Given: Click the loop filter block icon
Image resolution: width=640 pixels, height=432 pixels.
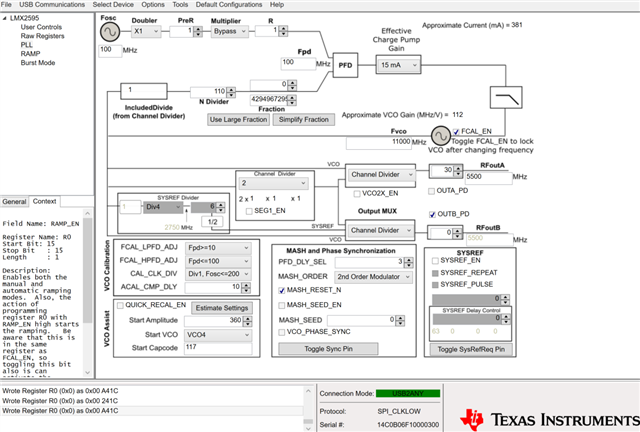Looking at the screenshot, I should pyautogui.click(x=506, y=97).
